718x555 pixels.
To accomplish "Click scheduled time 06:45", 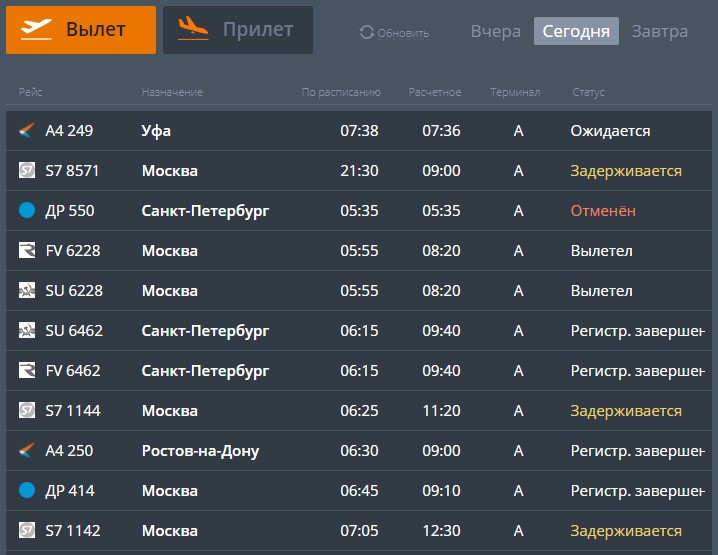I will [359, 490].
